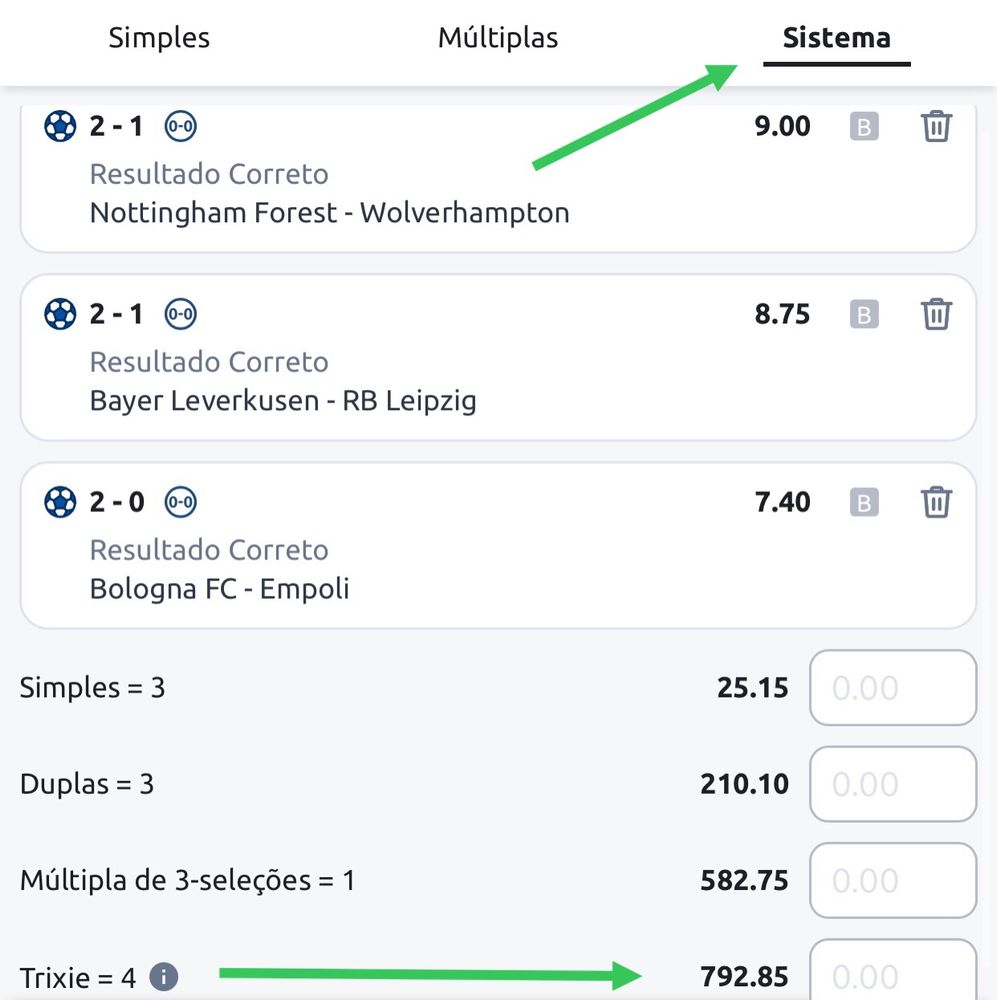Viewport: 997px width, 1000px height.
Task: Click the Trixie info icon
Action: 164,977
